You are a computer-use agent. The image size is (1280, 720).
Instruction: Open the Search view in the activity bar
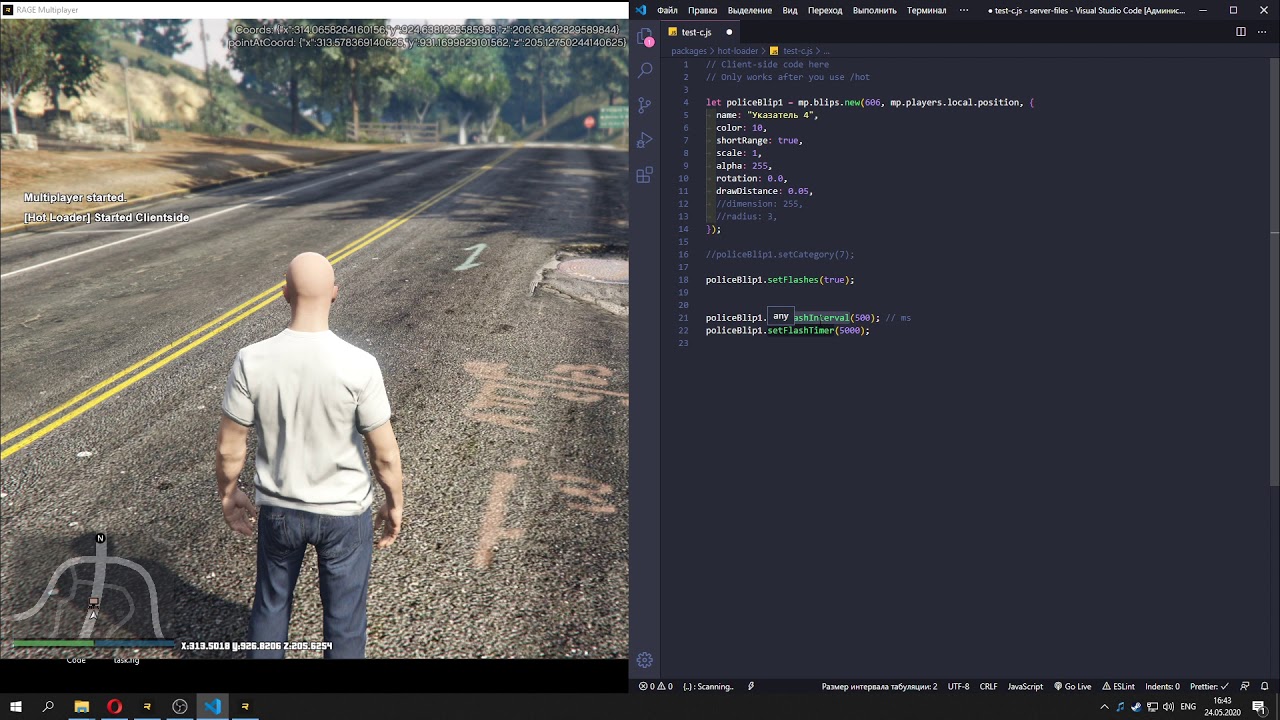pyautogui.click(x=645, y=70)
